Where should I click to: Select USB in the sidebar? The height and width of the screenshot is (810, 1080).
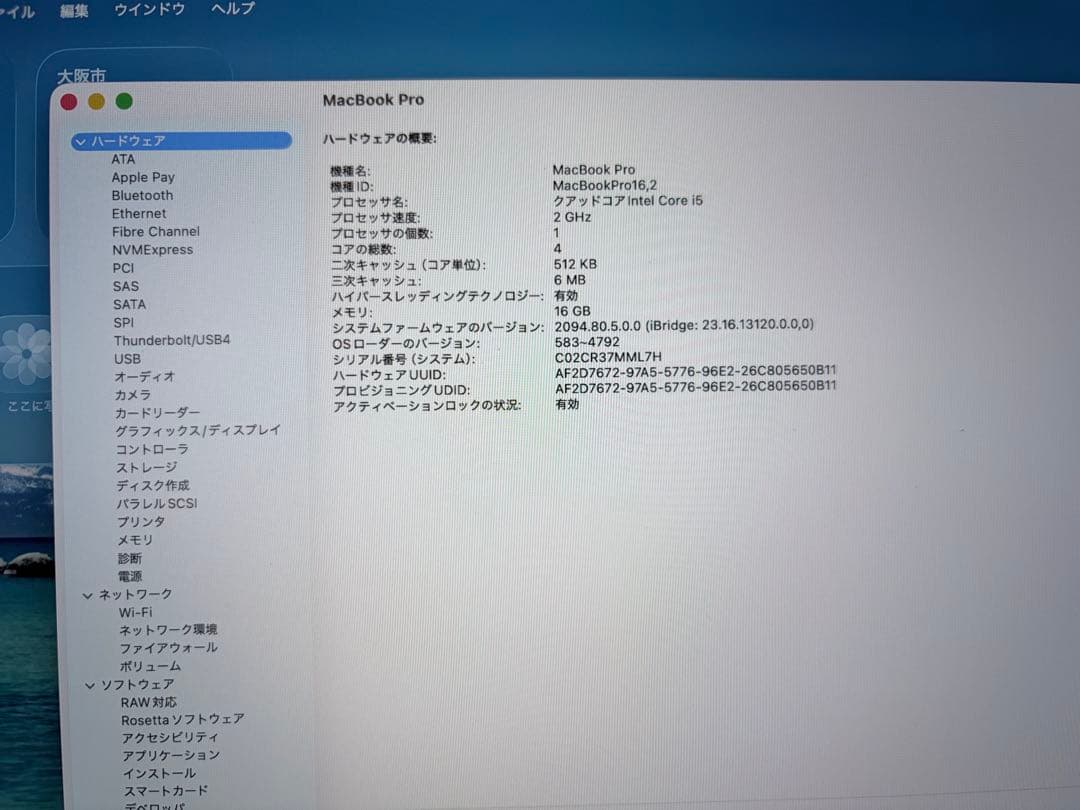(x=127, y=359)
